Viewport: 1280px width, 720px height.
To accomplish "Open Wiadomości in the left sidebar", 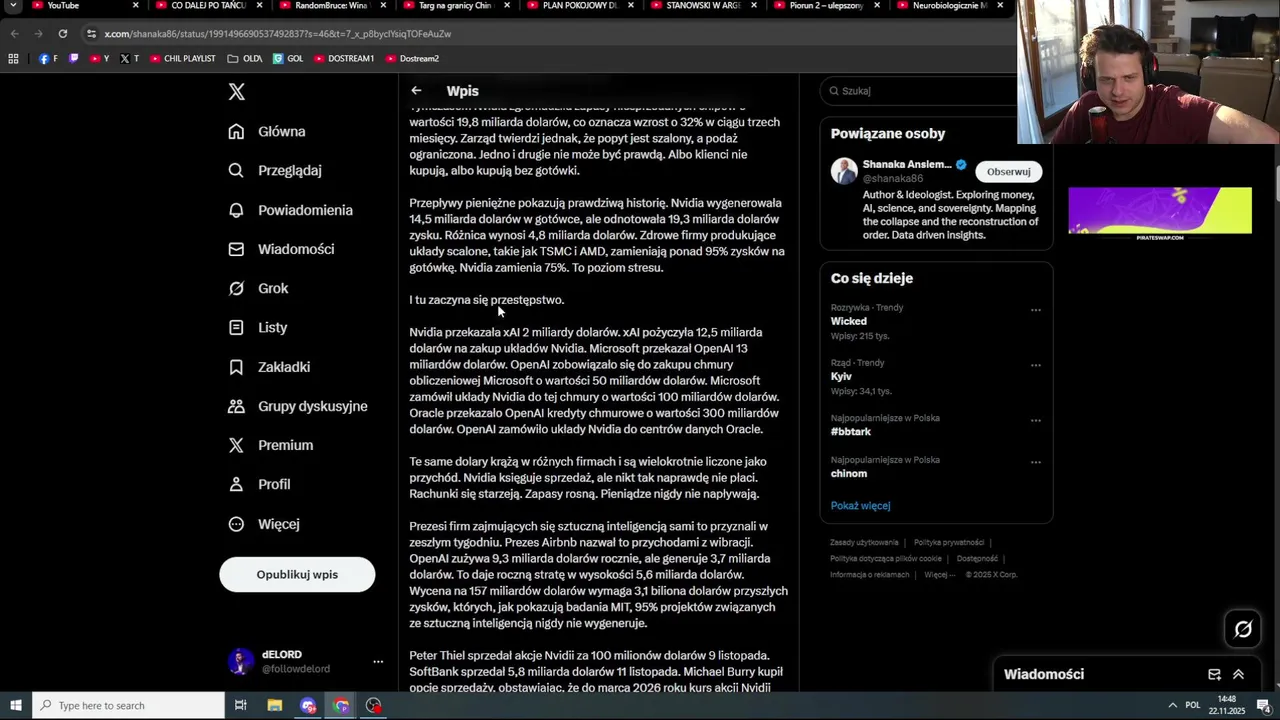I will [x=281, y=249].
